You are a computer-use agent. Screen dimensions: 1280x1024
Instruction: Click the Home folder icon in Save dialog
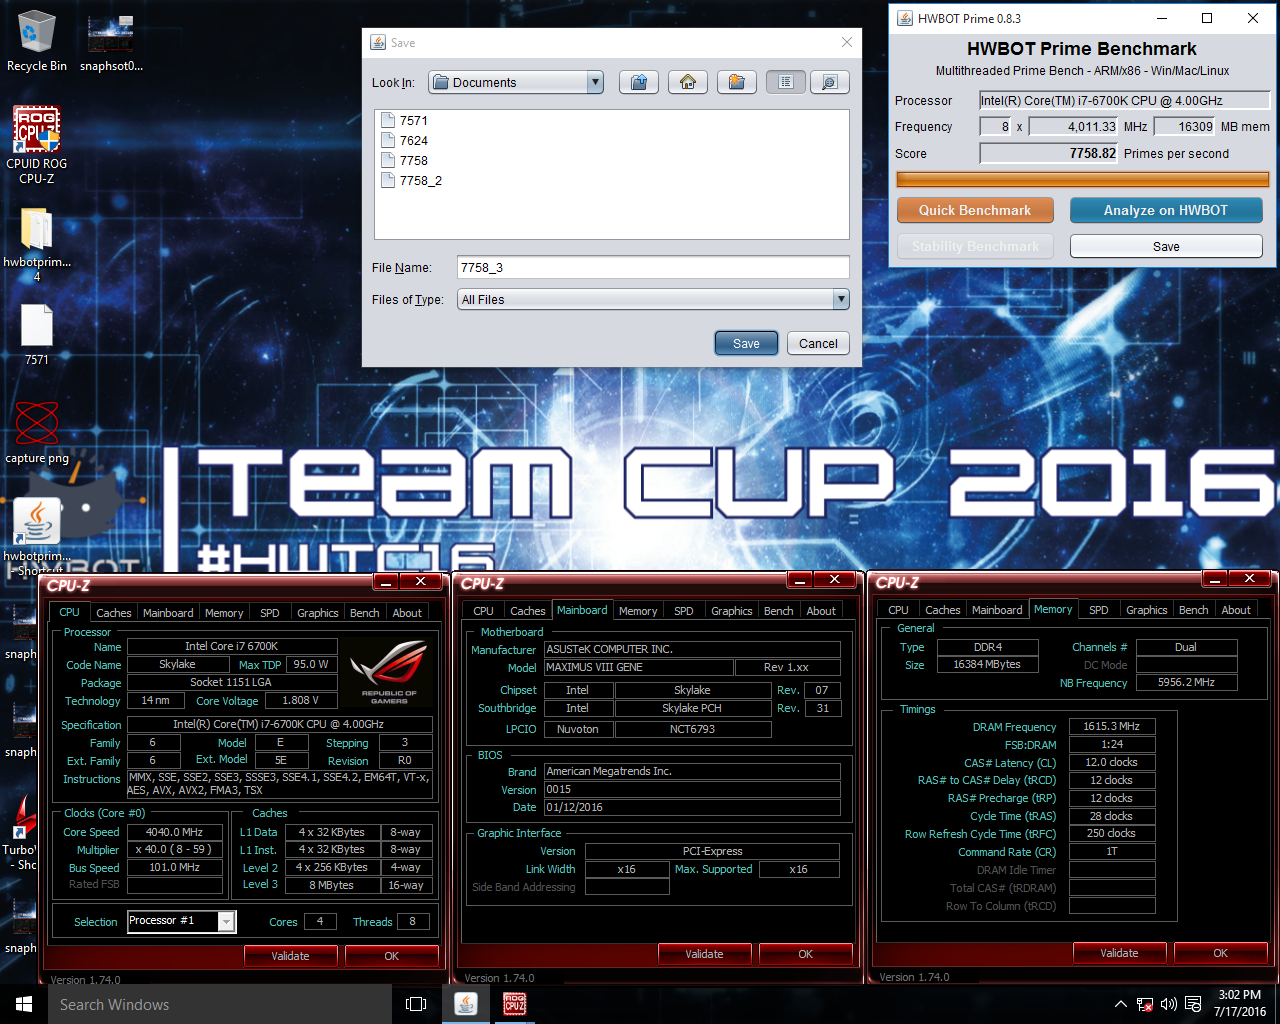click(x=688, y=82)
